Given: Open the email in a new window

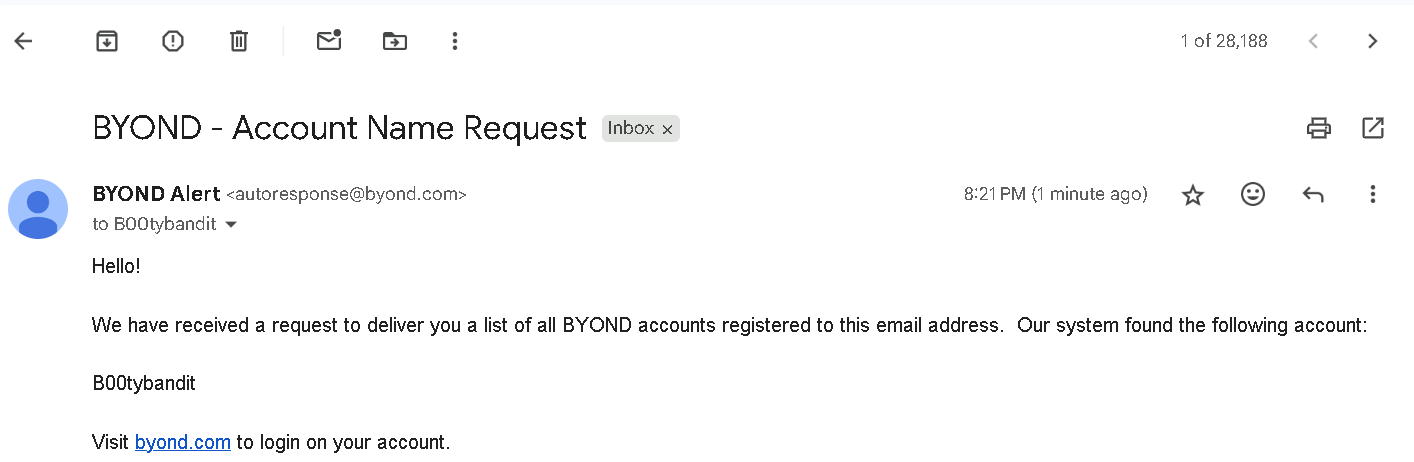Looking at the screenshot, I should point(1373,128).
